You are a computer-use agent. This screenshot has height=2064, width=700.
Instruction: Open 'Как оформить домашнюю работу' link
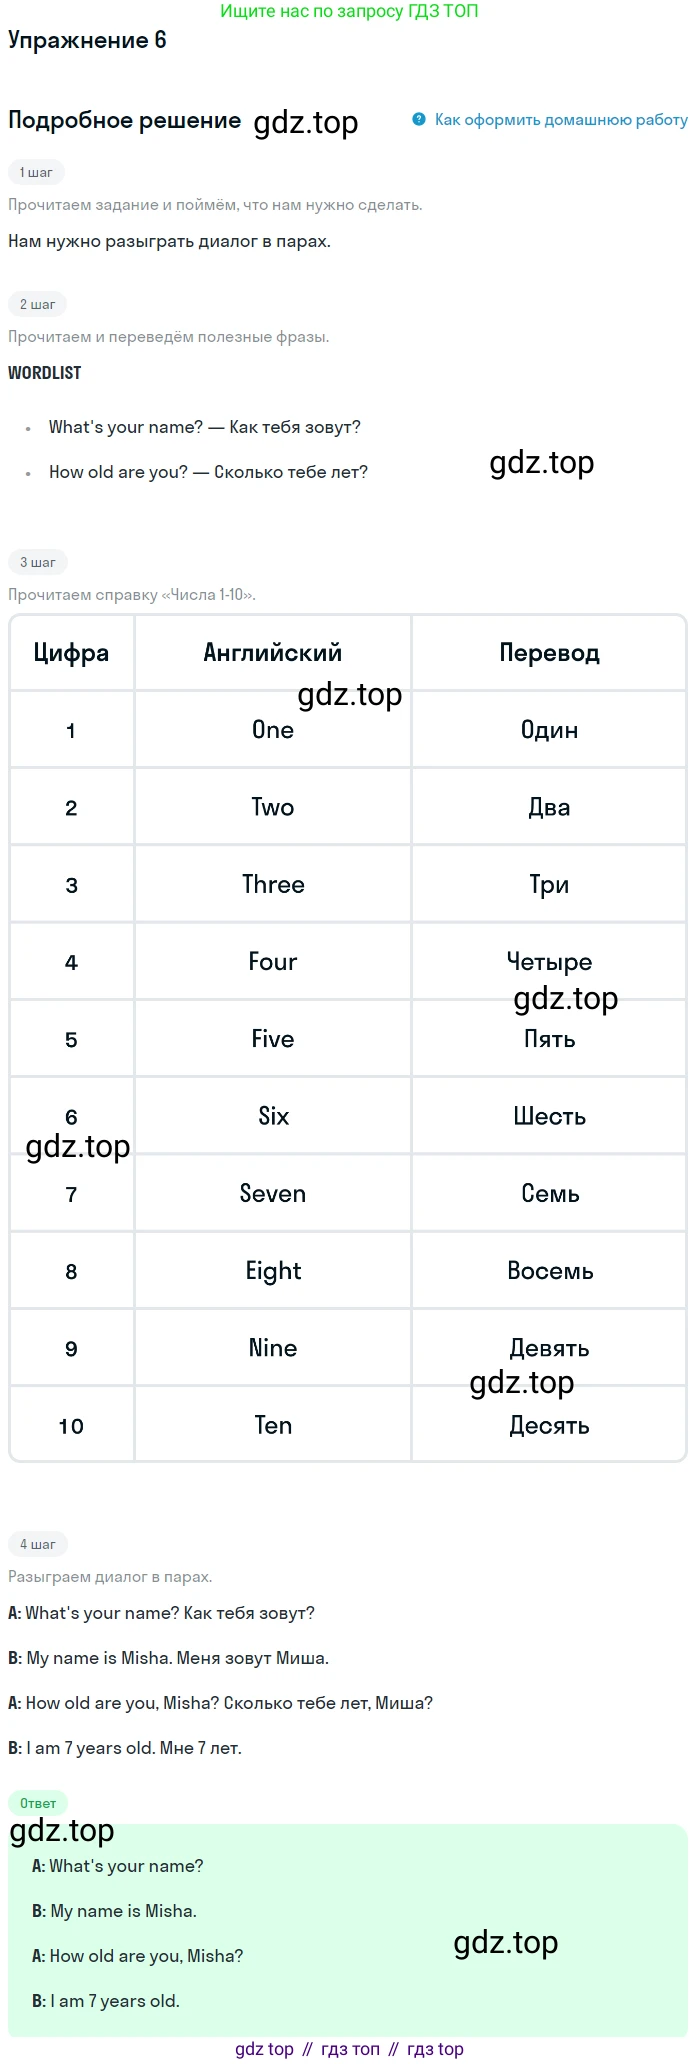561,119
